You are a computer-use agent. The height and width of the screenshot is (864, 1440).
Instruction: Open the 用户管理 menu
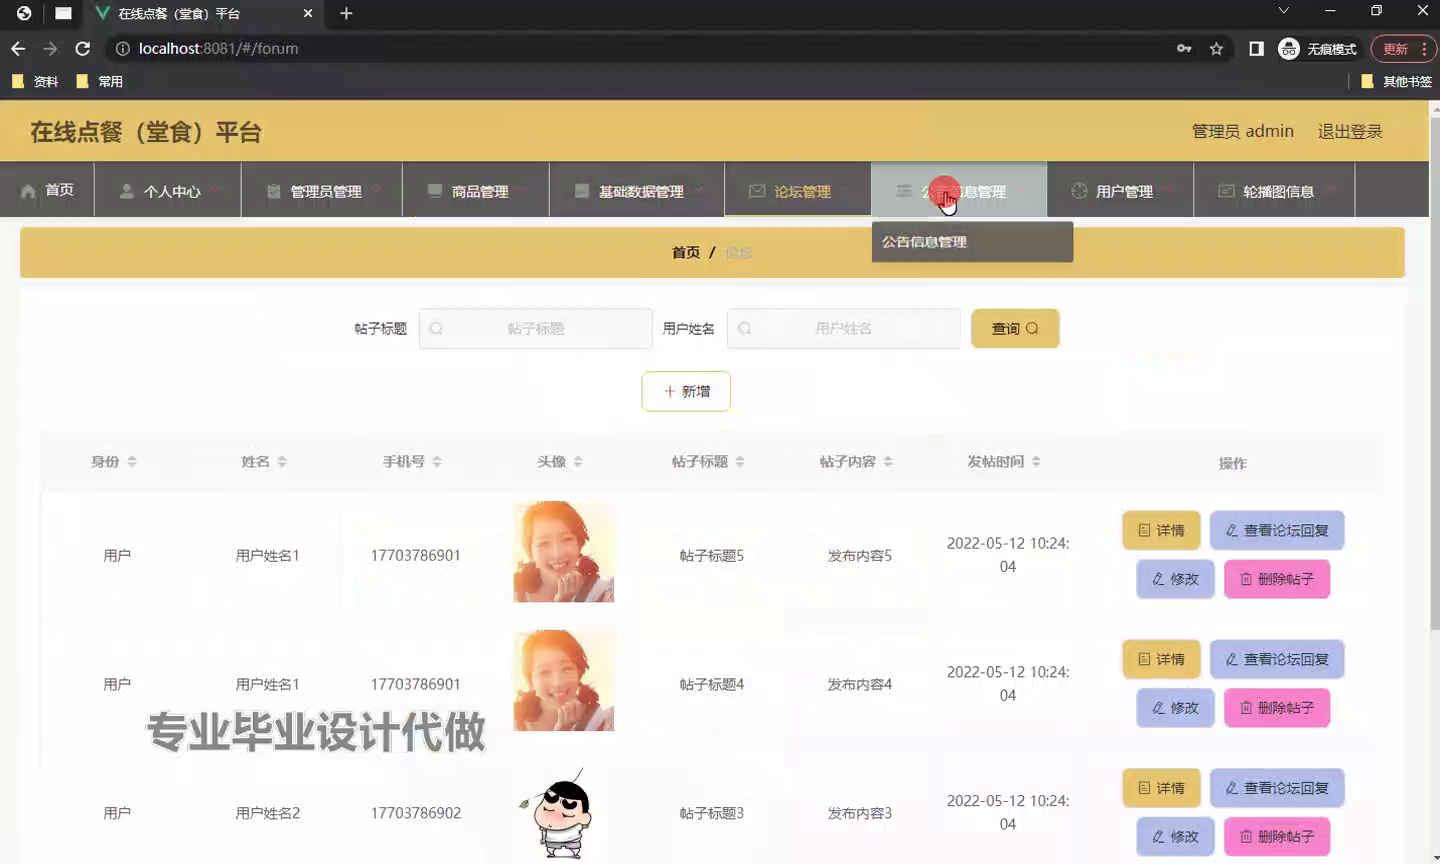point(1120,190)
